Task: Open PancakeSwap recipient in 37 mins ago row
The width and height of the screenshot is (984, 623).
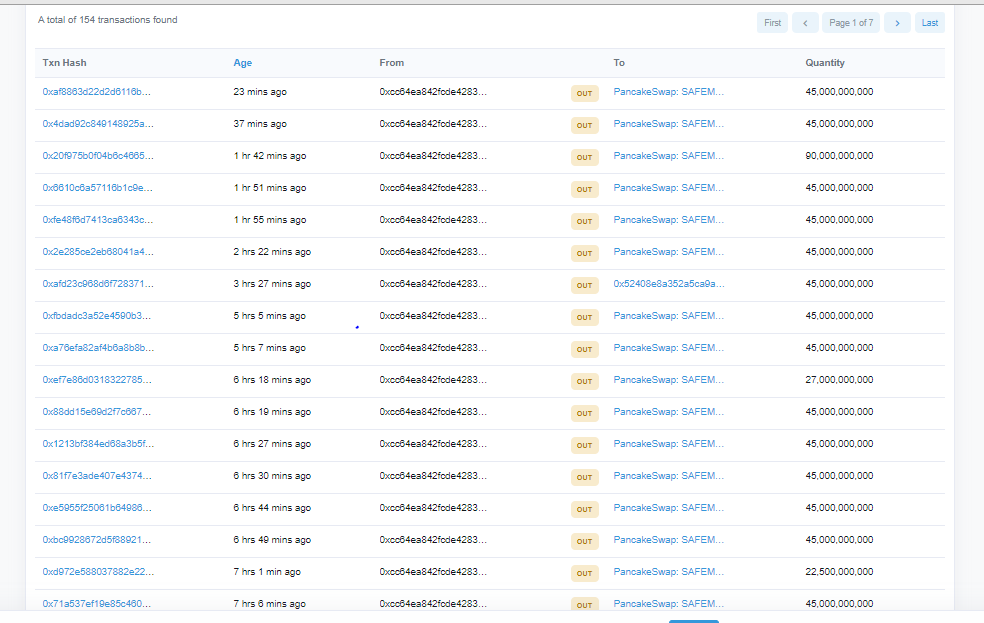Action: pos(669,124)
